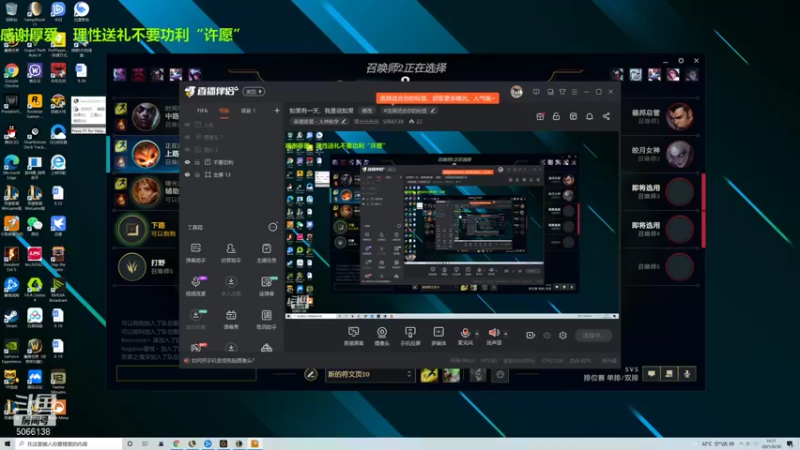Show the 图片 2 hidden layer
The width and height of the screenshot is (800, 450).
click(x=187, y=149)
